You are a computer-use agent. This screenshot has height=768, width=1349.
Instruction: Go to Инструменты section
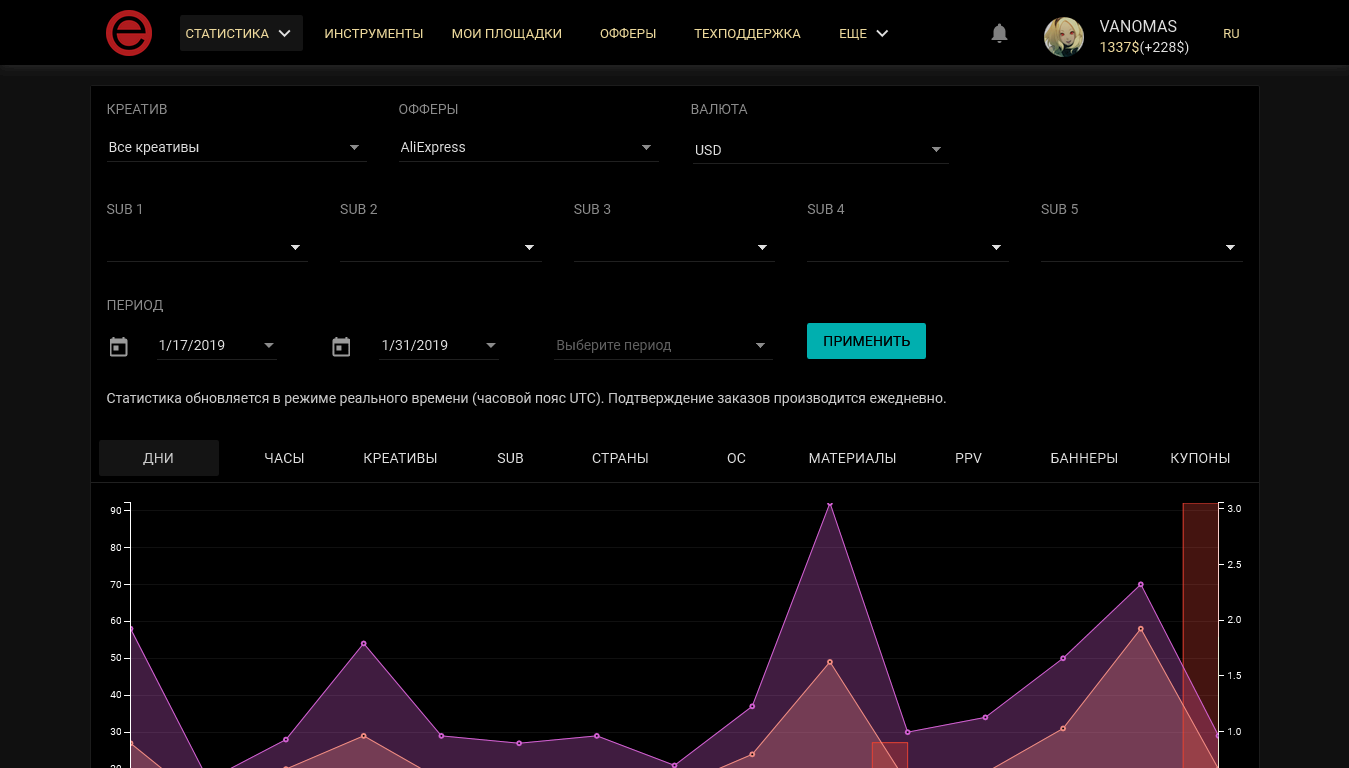coord(374,33)
